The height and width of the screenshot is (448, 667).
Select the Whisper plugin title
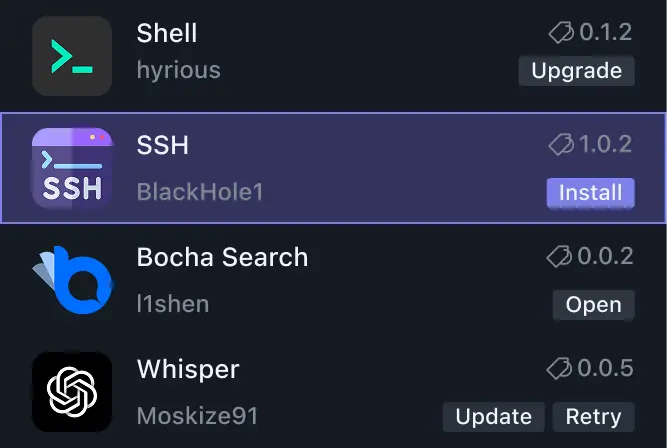(188, 369)
